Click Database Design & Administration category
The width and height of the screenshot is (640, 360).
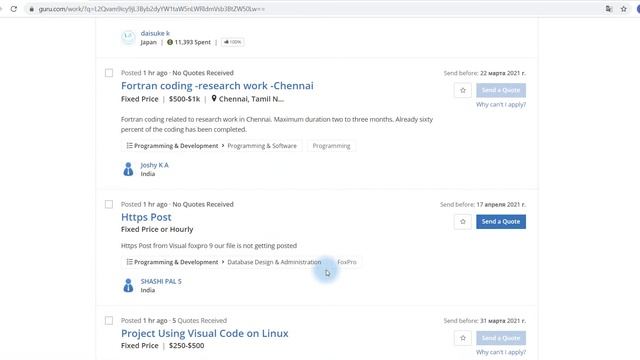click(274, 262)
